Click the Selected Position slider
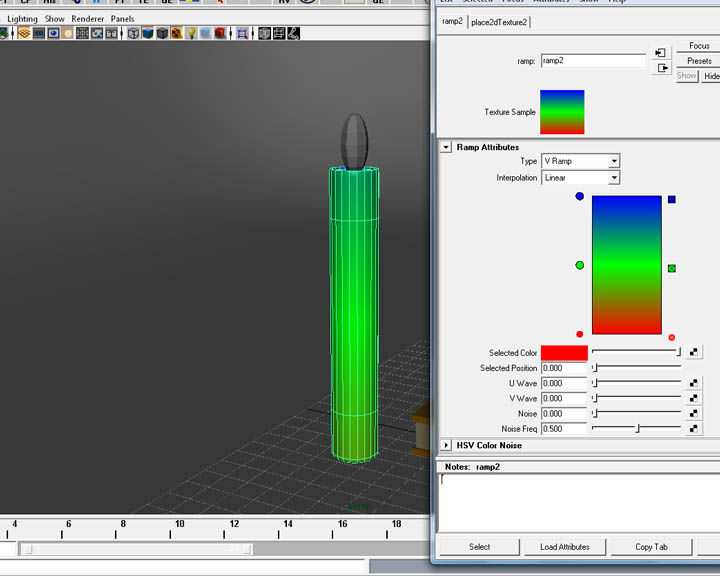This screenshot has width=720, height=576. coord(636,367)
